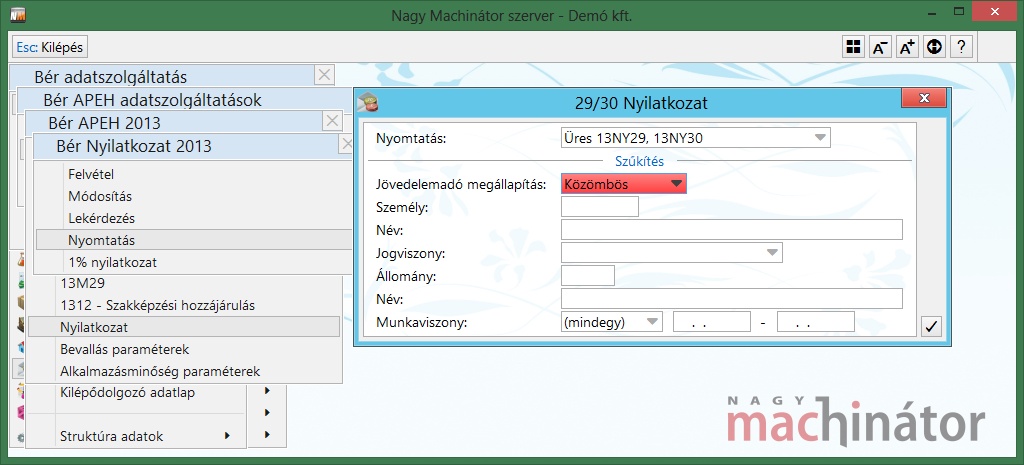Open the Jövedelemadó megállapítás Közömbös dropdown
Viewport: 1024px width, 465px height.
(x=624, y=184)
